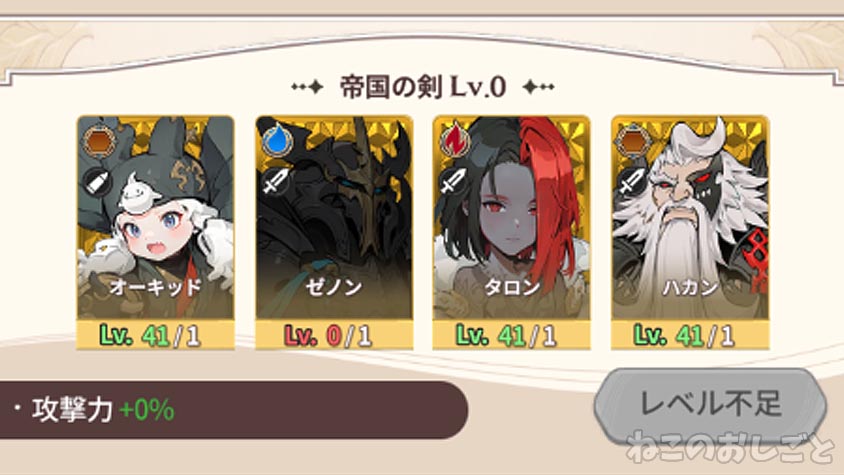
Task: Click the レベル不足 button
Action: [x=711, y=405]
